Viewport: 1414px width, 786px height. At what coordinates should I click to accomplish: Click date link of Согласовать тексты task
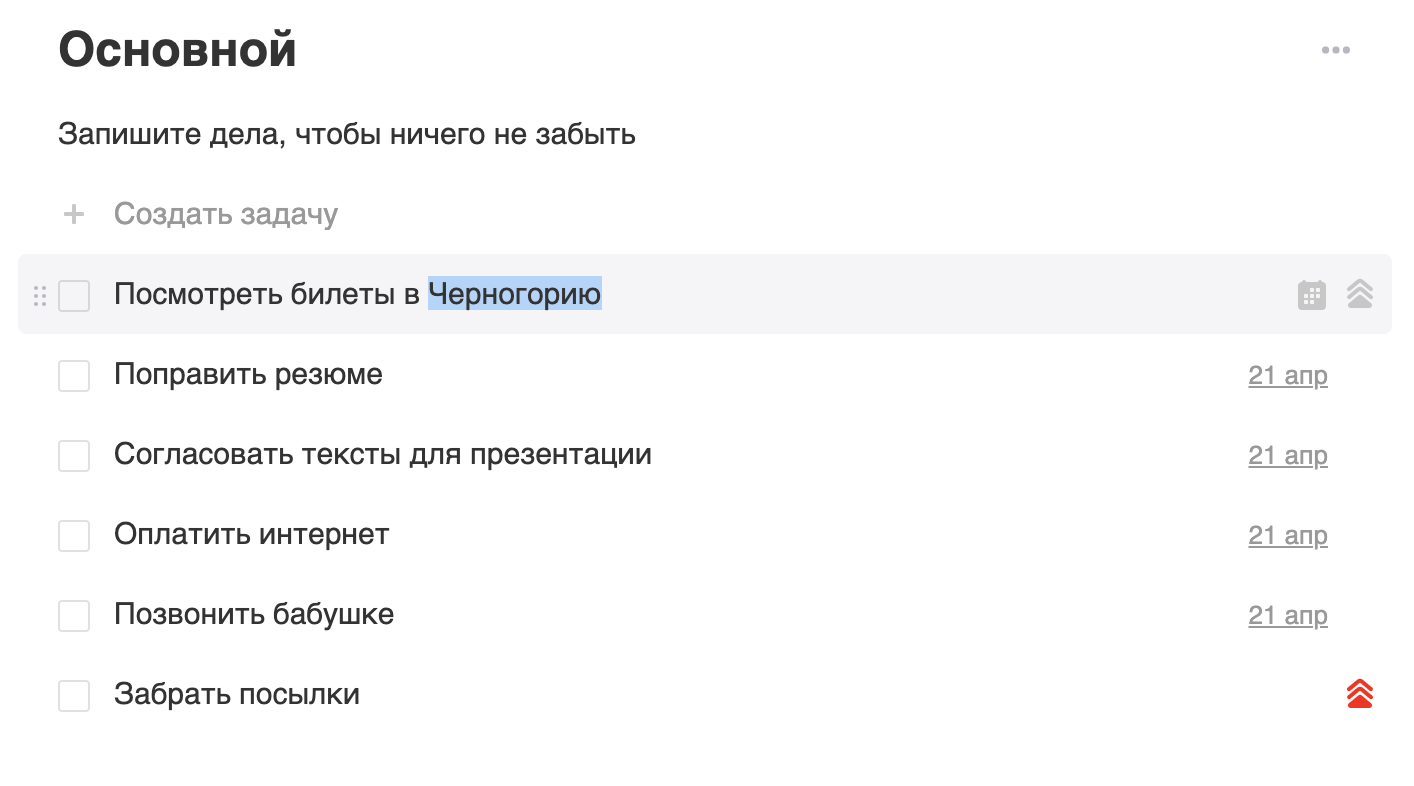[x=1288, y=456]
